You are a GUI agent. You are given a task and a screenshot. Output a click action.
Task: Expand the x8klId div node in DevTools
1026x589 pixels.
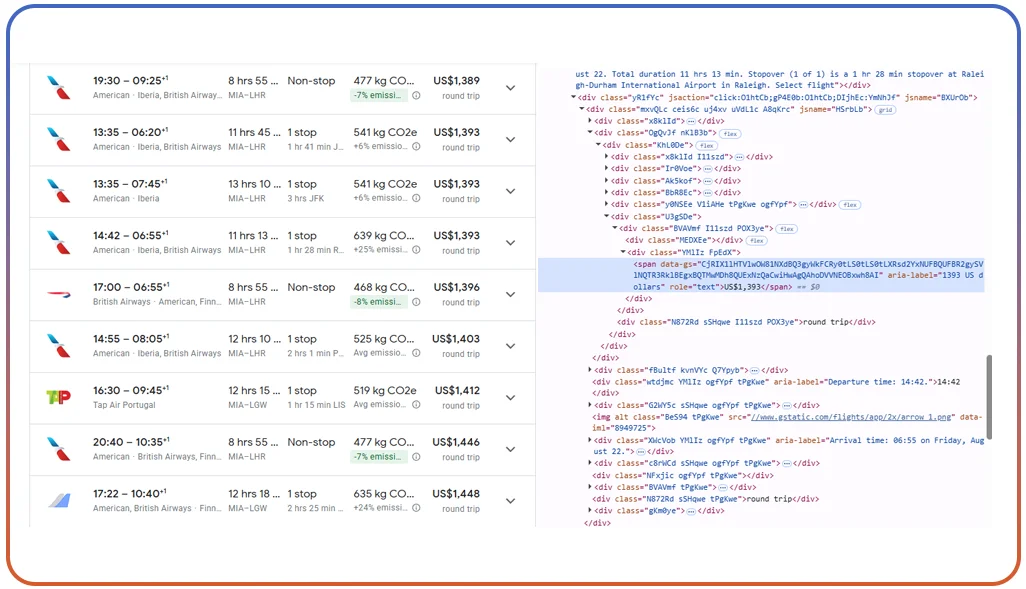tap(590, 121)
